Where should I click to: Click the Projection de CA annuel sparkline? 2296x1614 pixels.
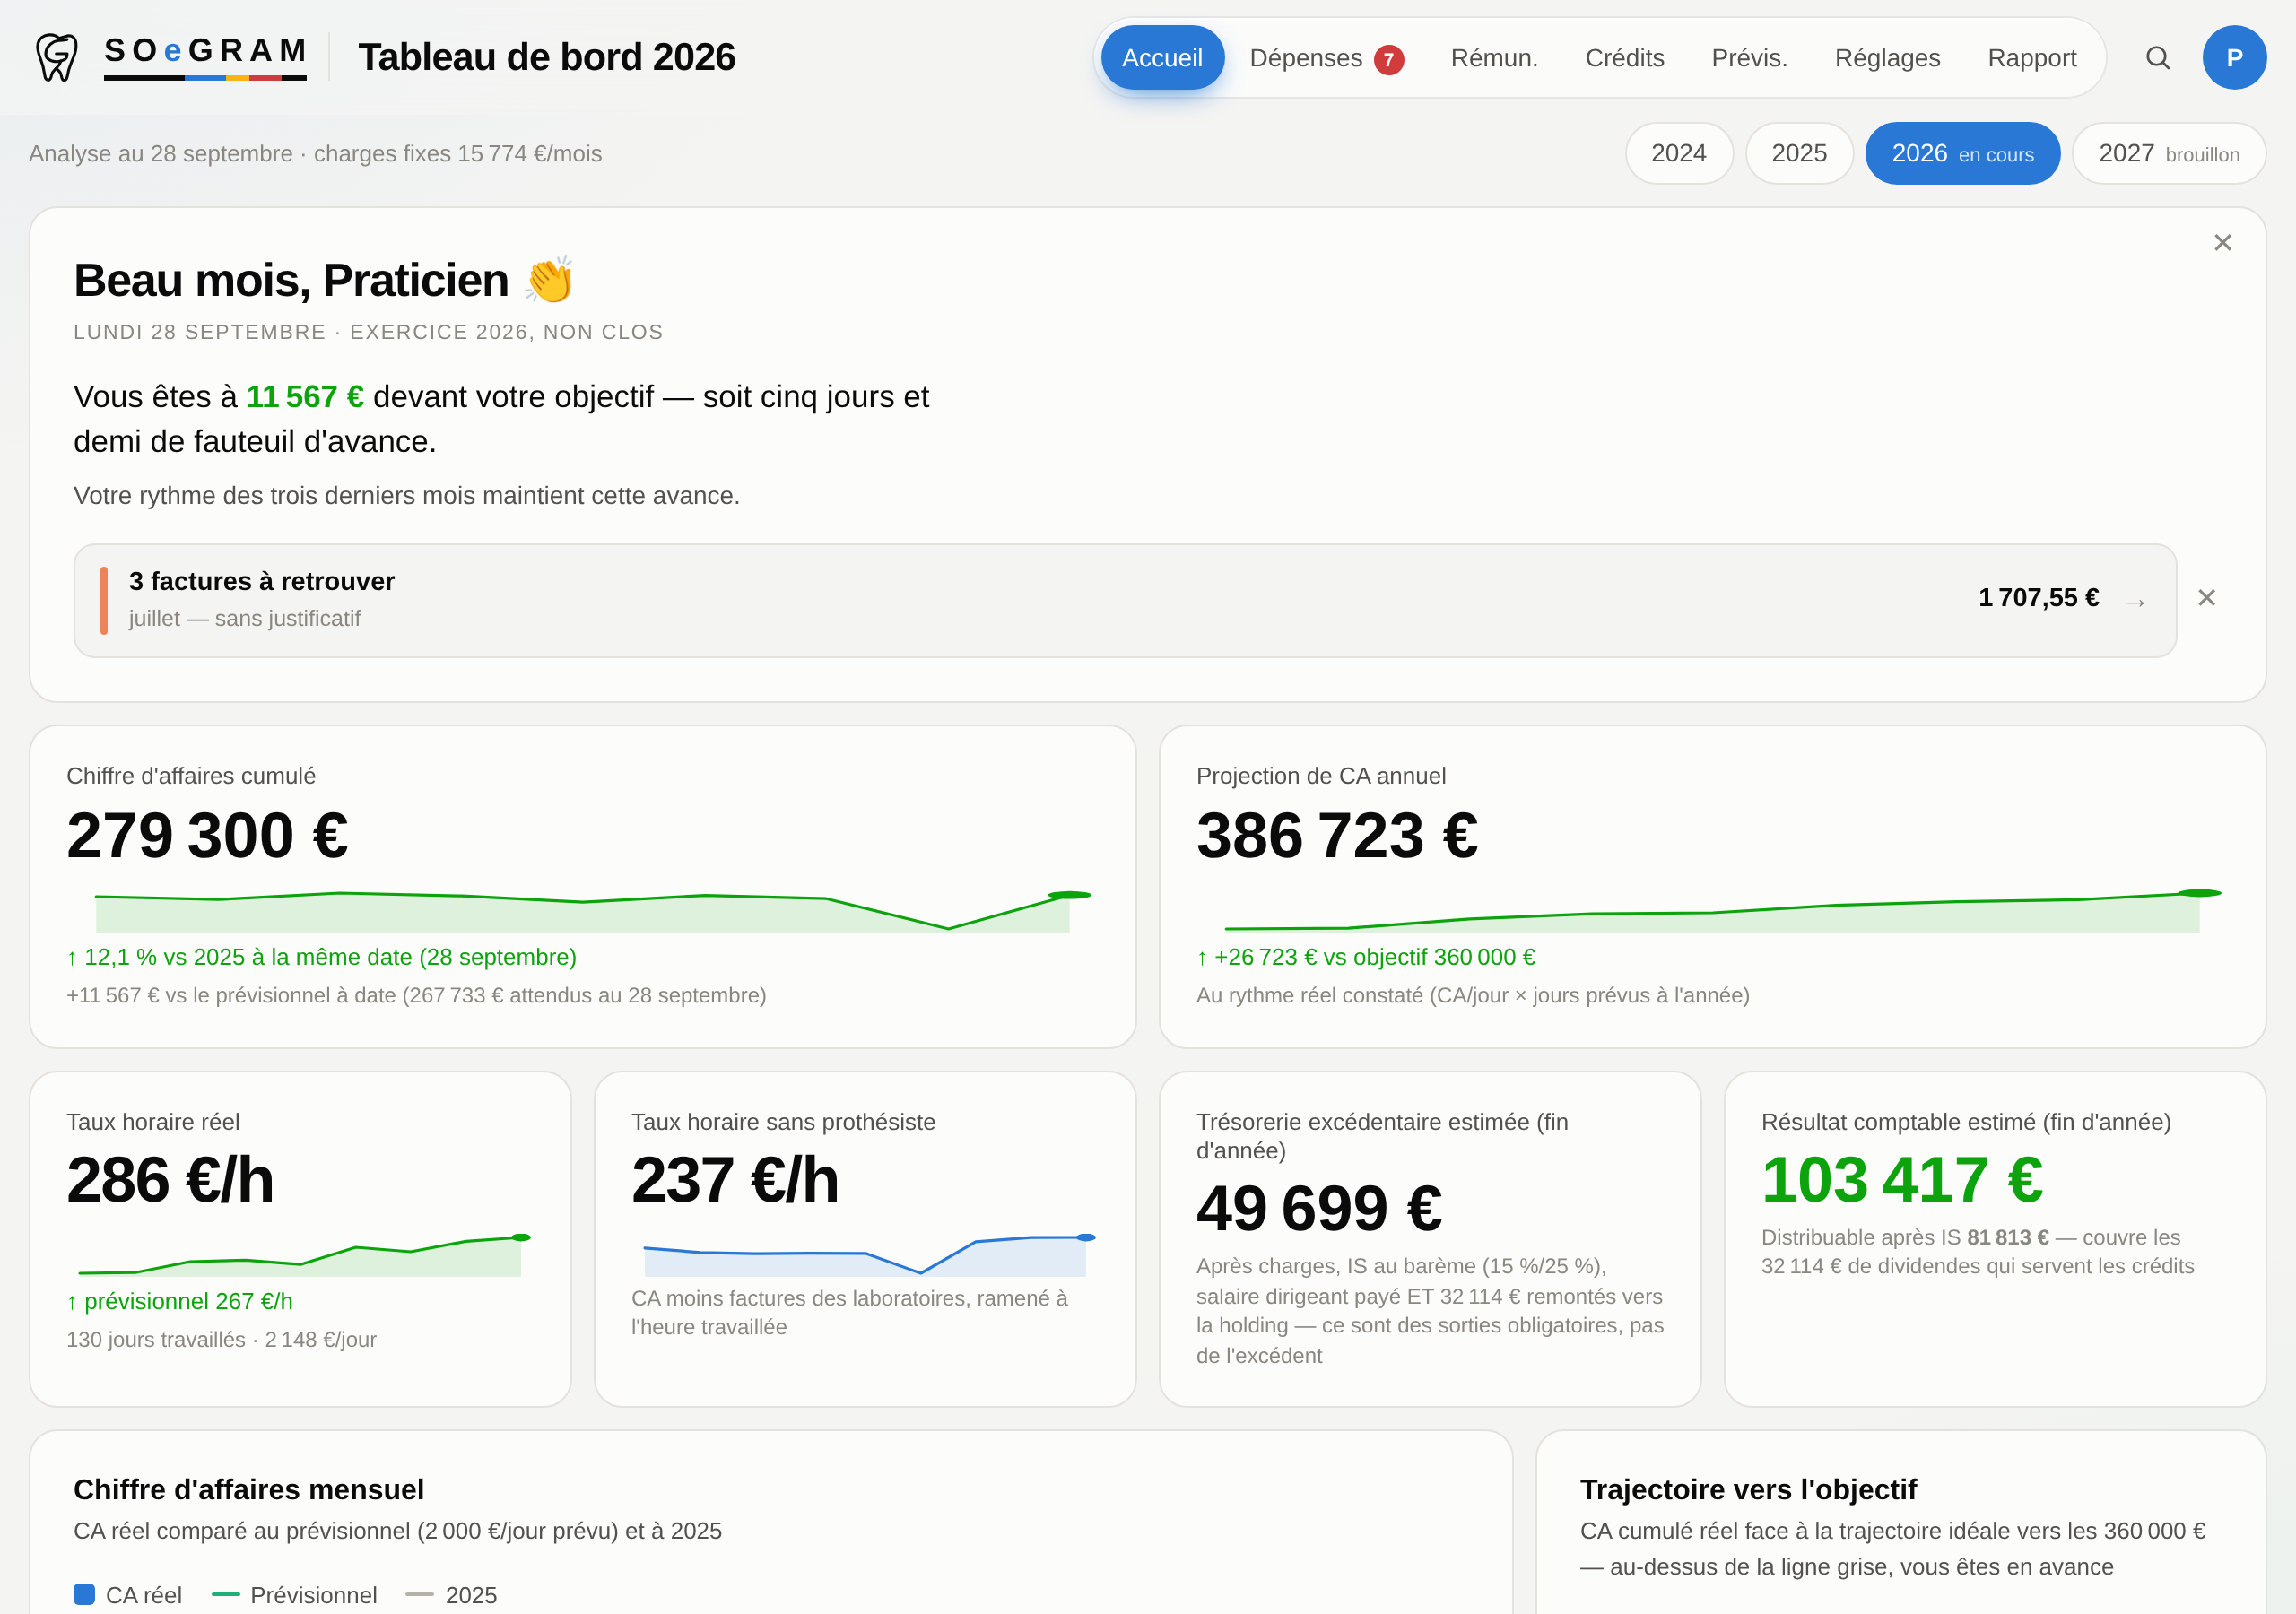tap(1714, 910)
